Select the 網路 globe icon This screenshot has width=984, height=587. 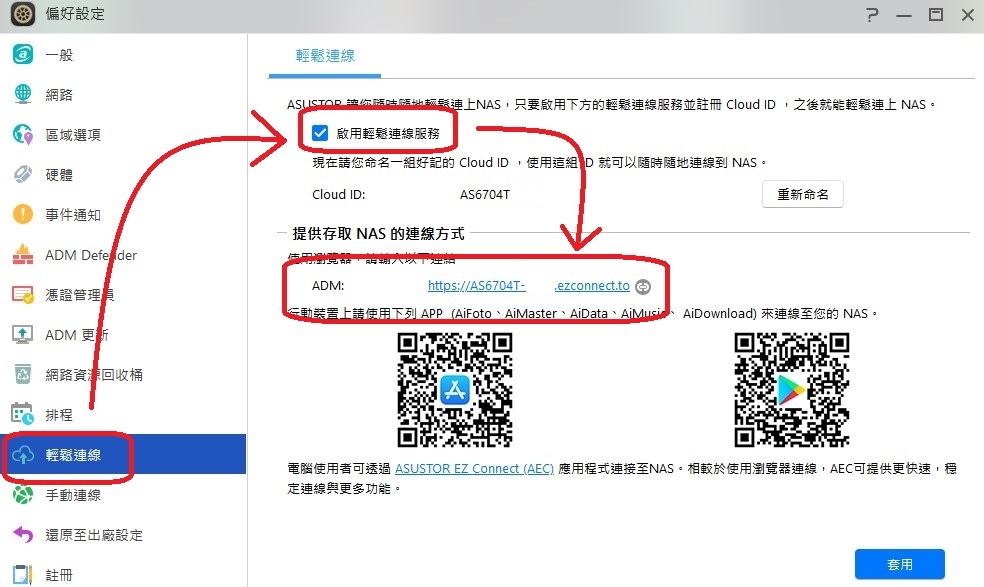(x=23, y=94)
